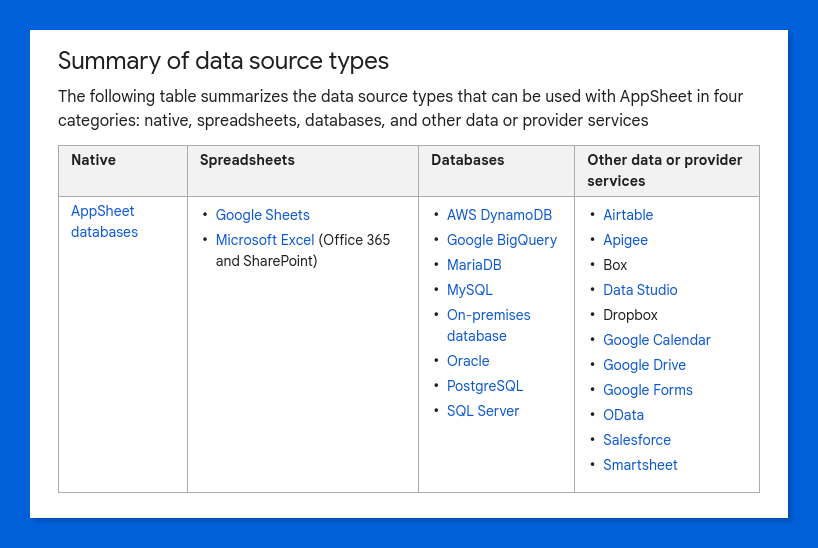Select the Google Drive link

click(644, 365)
